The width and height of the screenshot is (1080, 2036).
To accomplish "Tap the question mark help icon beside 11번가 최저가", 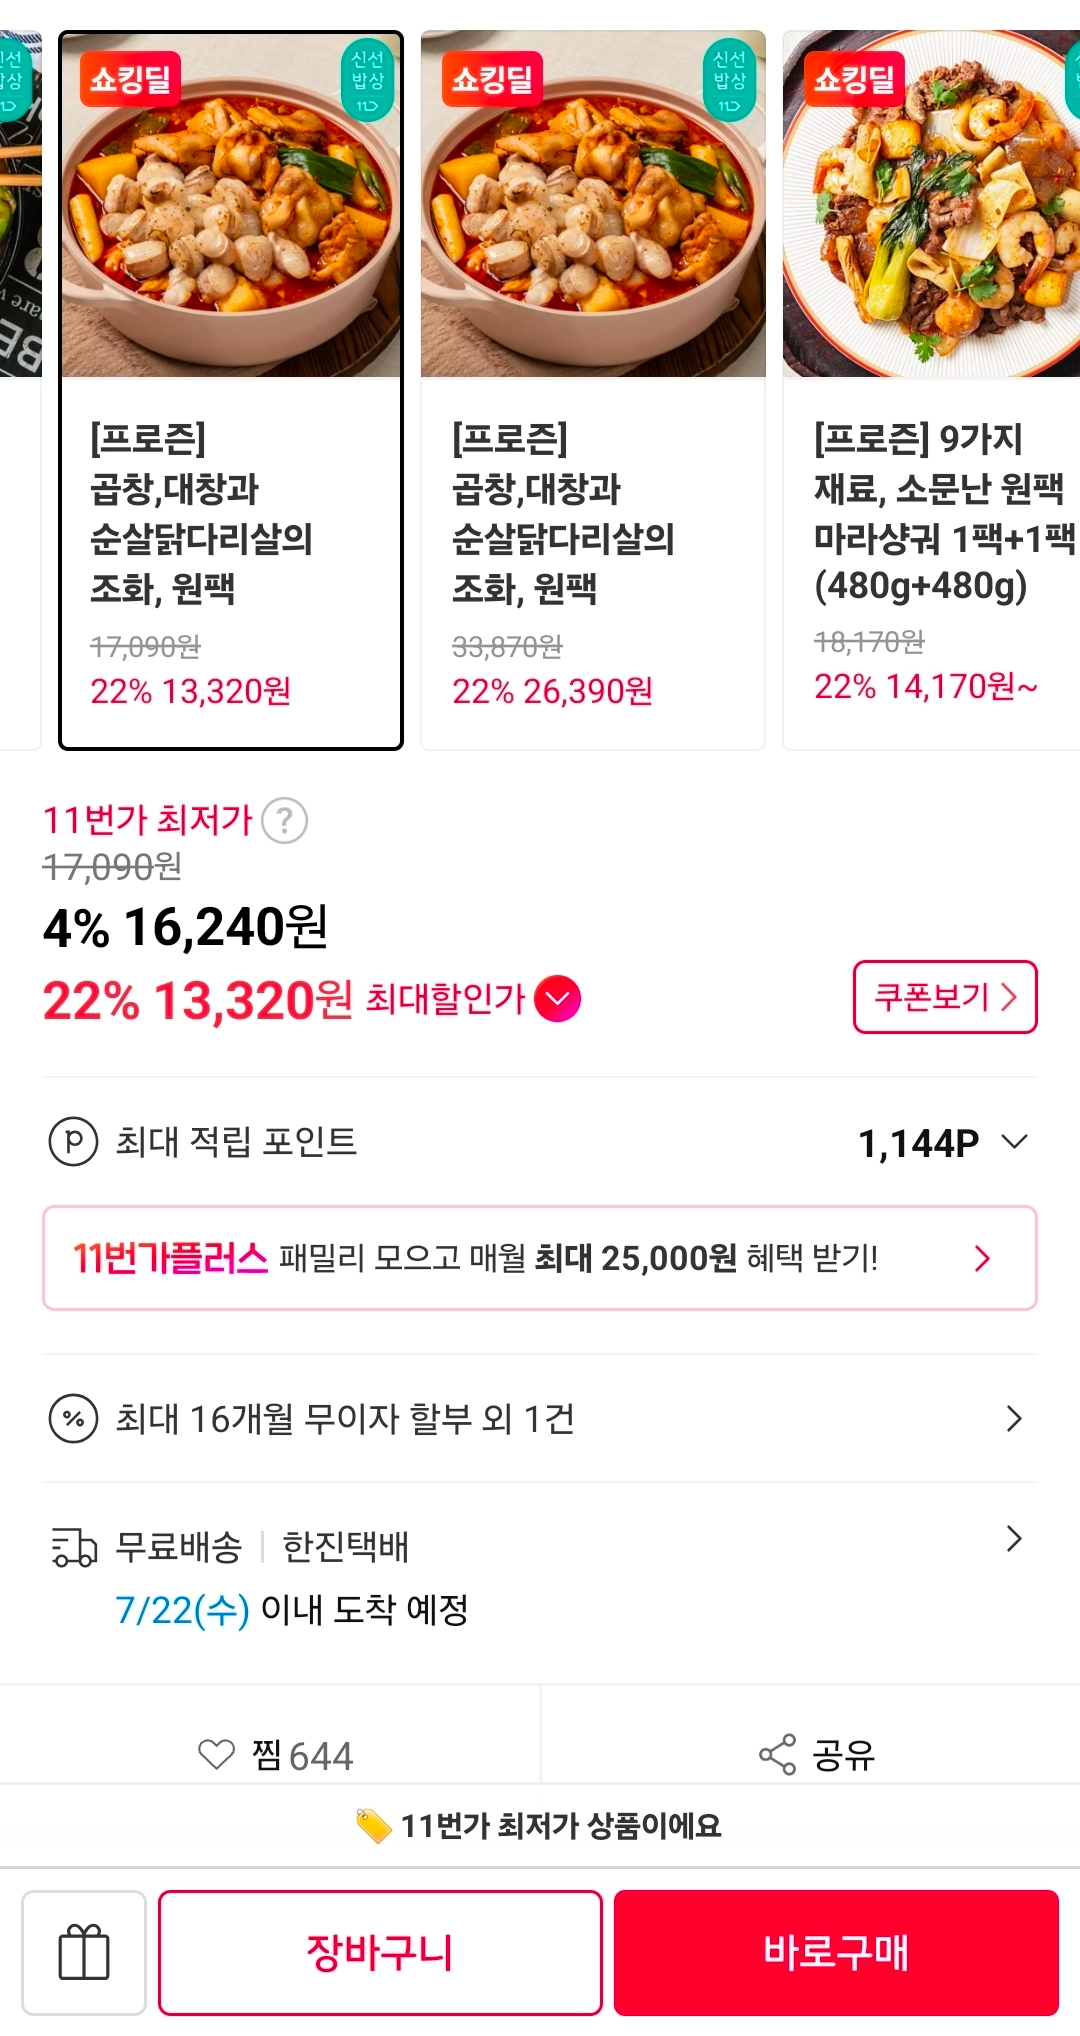I will [284, 821].
